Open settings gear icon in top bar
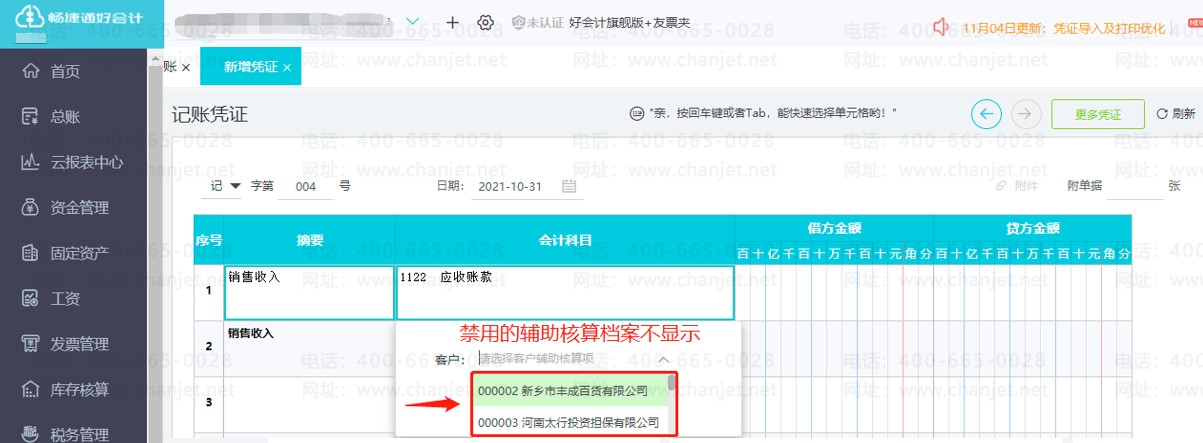 point(486,22)
